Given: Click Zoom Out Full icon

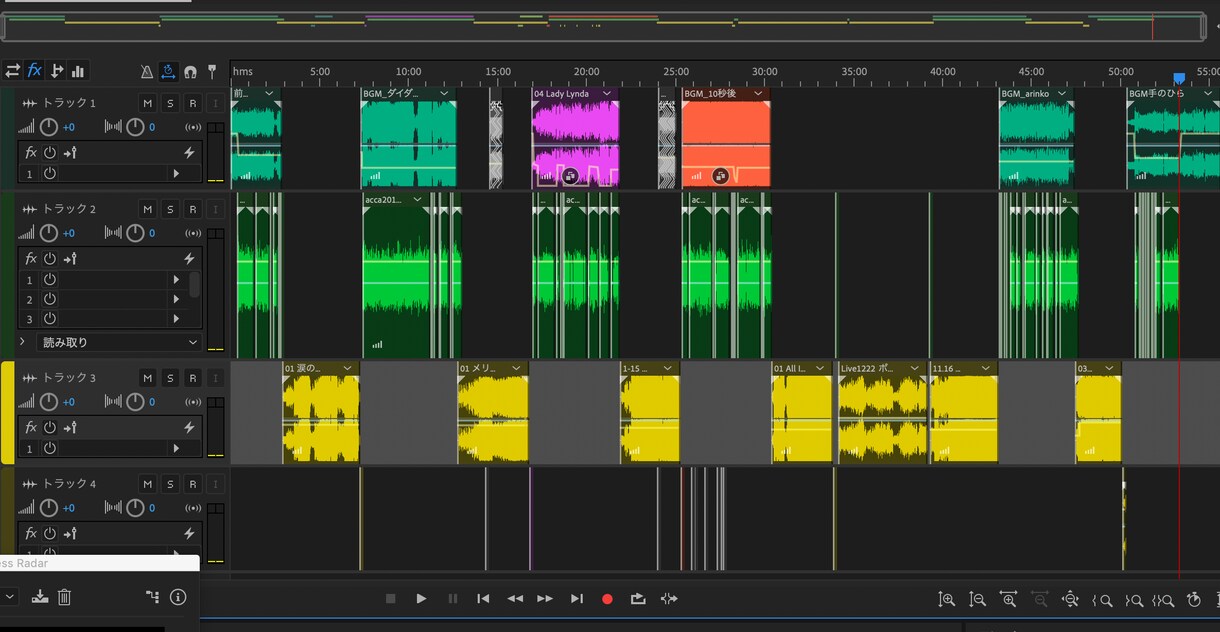Looking at the screenshot, I should [1071, 600].
